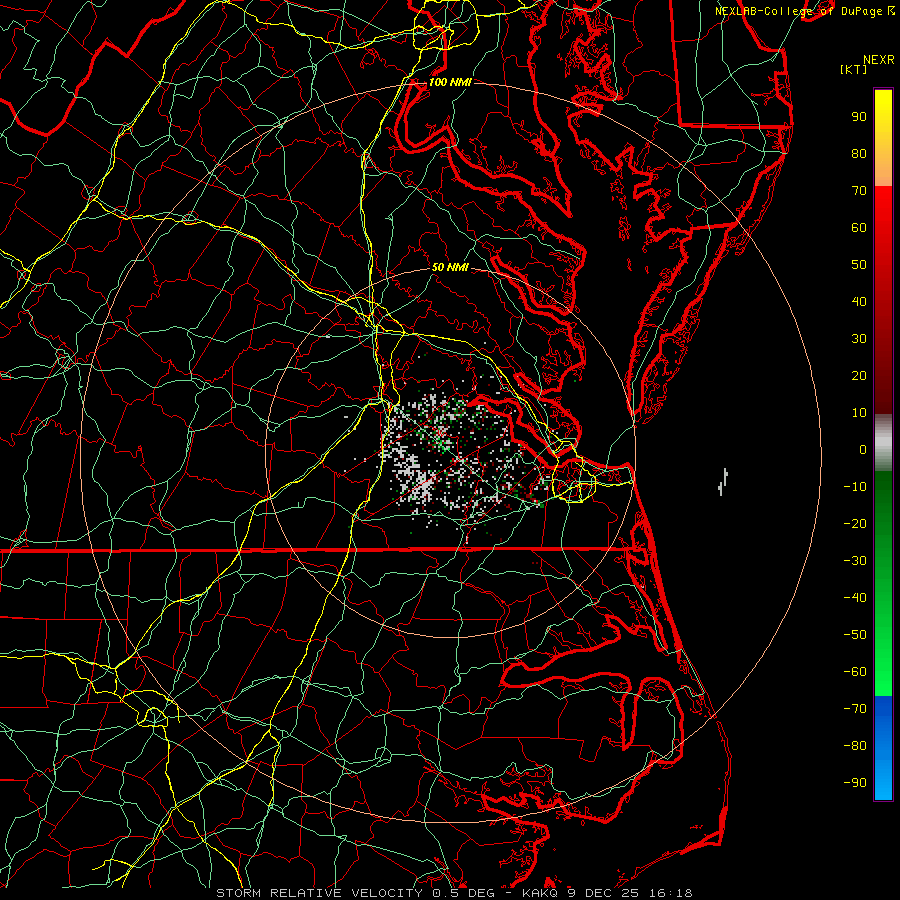Click the 100 NMI range ring label
Image resolution: width=900 pixels, height=900 pixels.
pos(450,83)
